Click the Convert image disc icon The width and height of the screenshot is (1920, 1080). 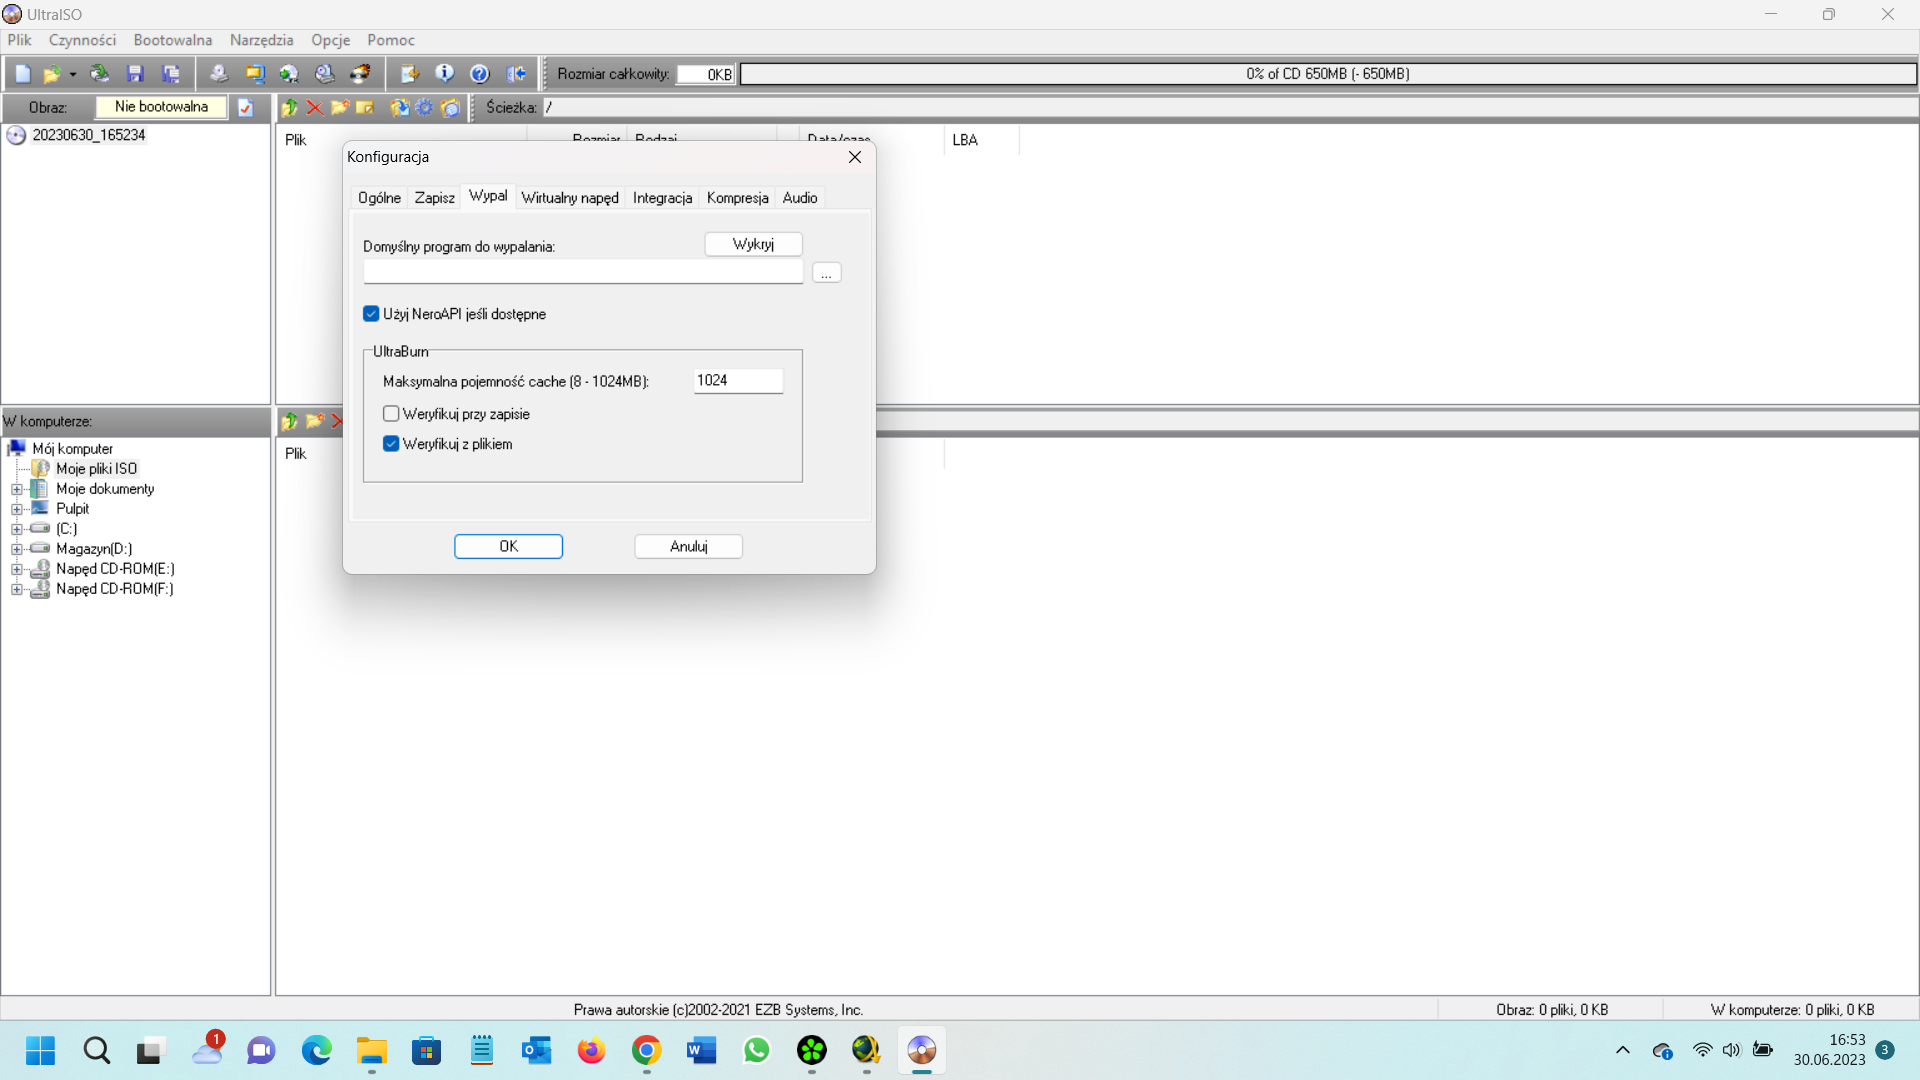point(289,74)
